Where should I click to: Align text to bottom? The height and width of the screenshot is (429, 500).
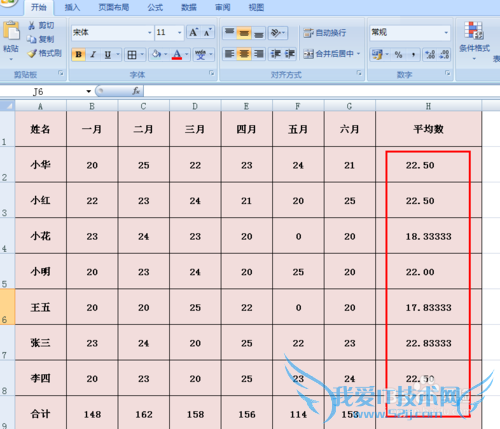coord(258,33)
